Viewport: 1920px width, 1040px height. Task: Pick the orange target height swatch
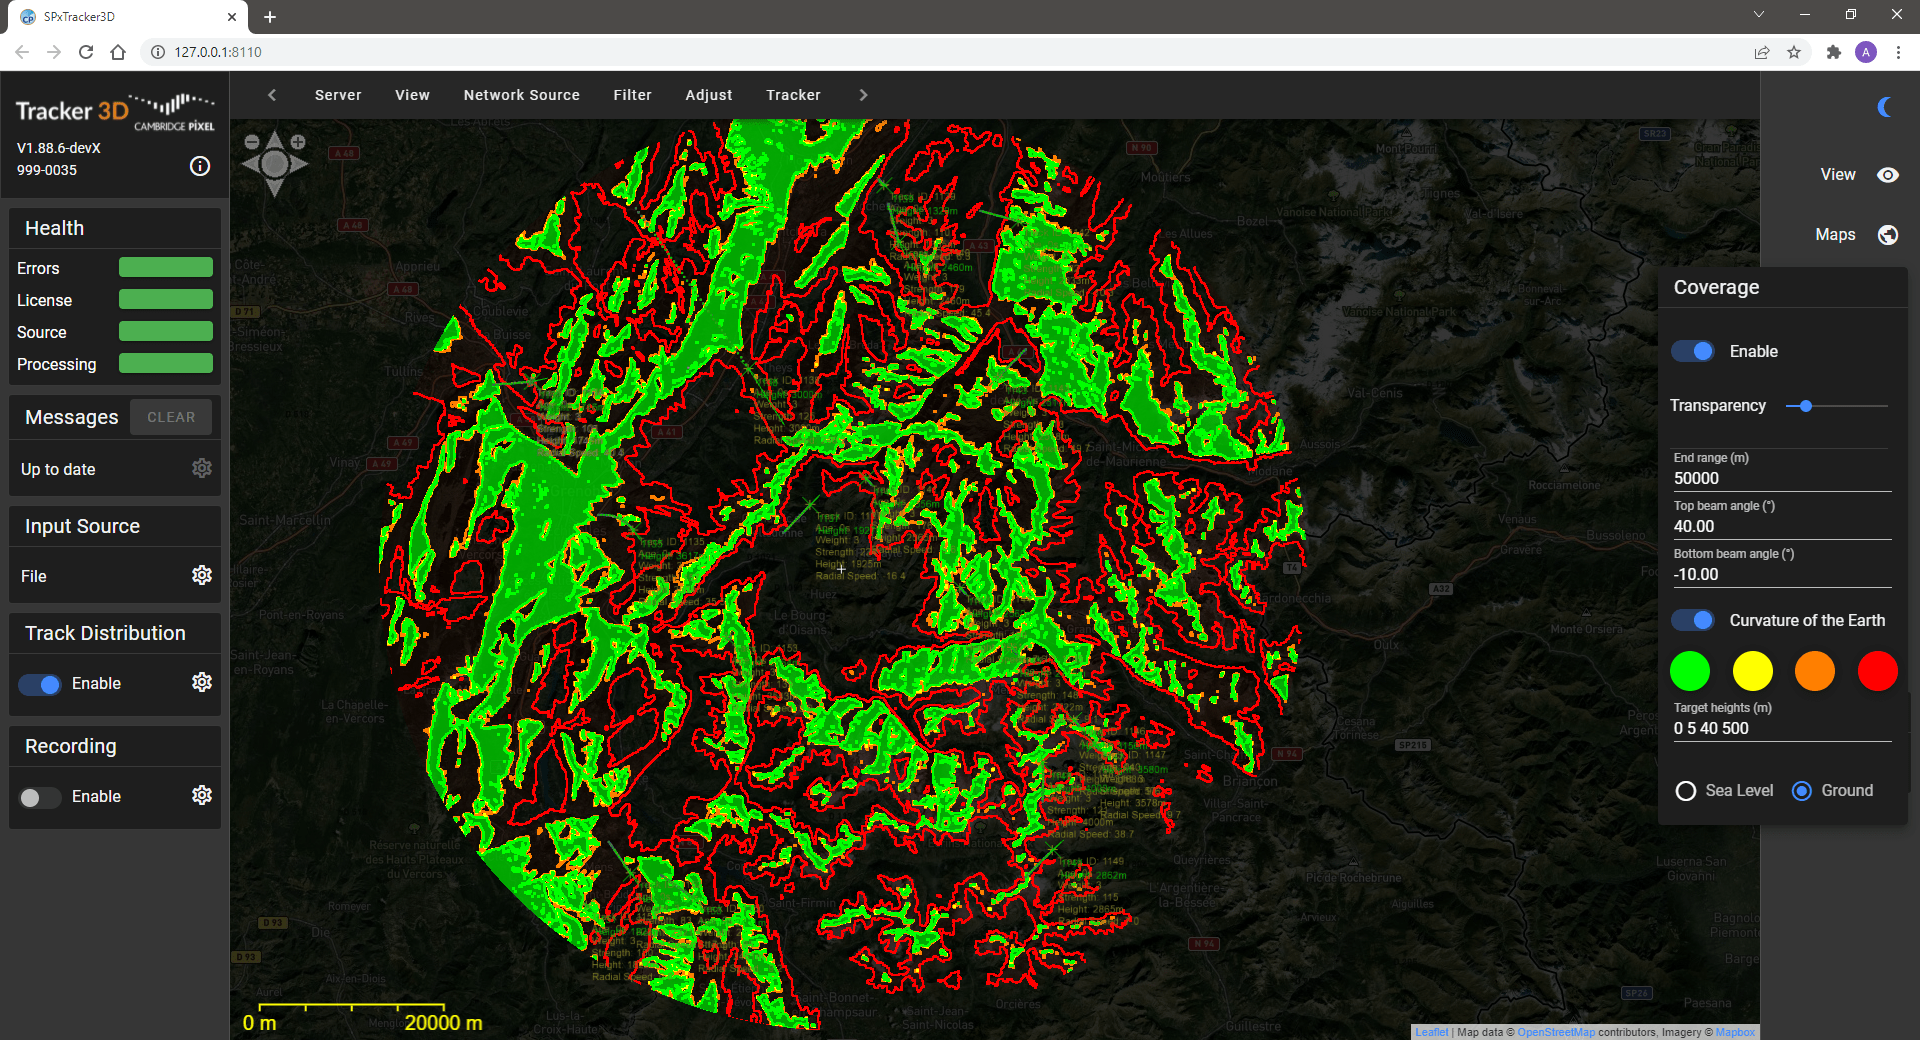[1814, 671]
